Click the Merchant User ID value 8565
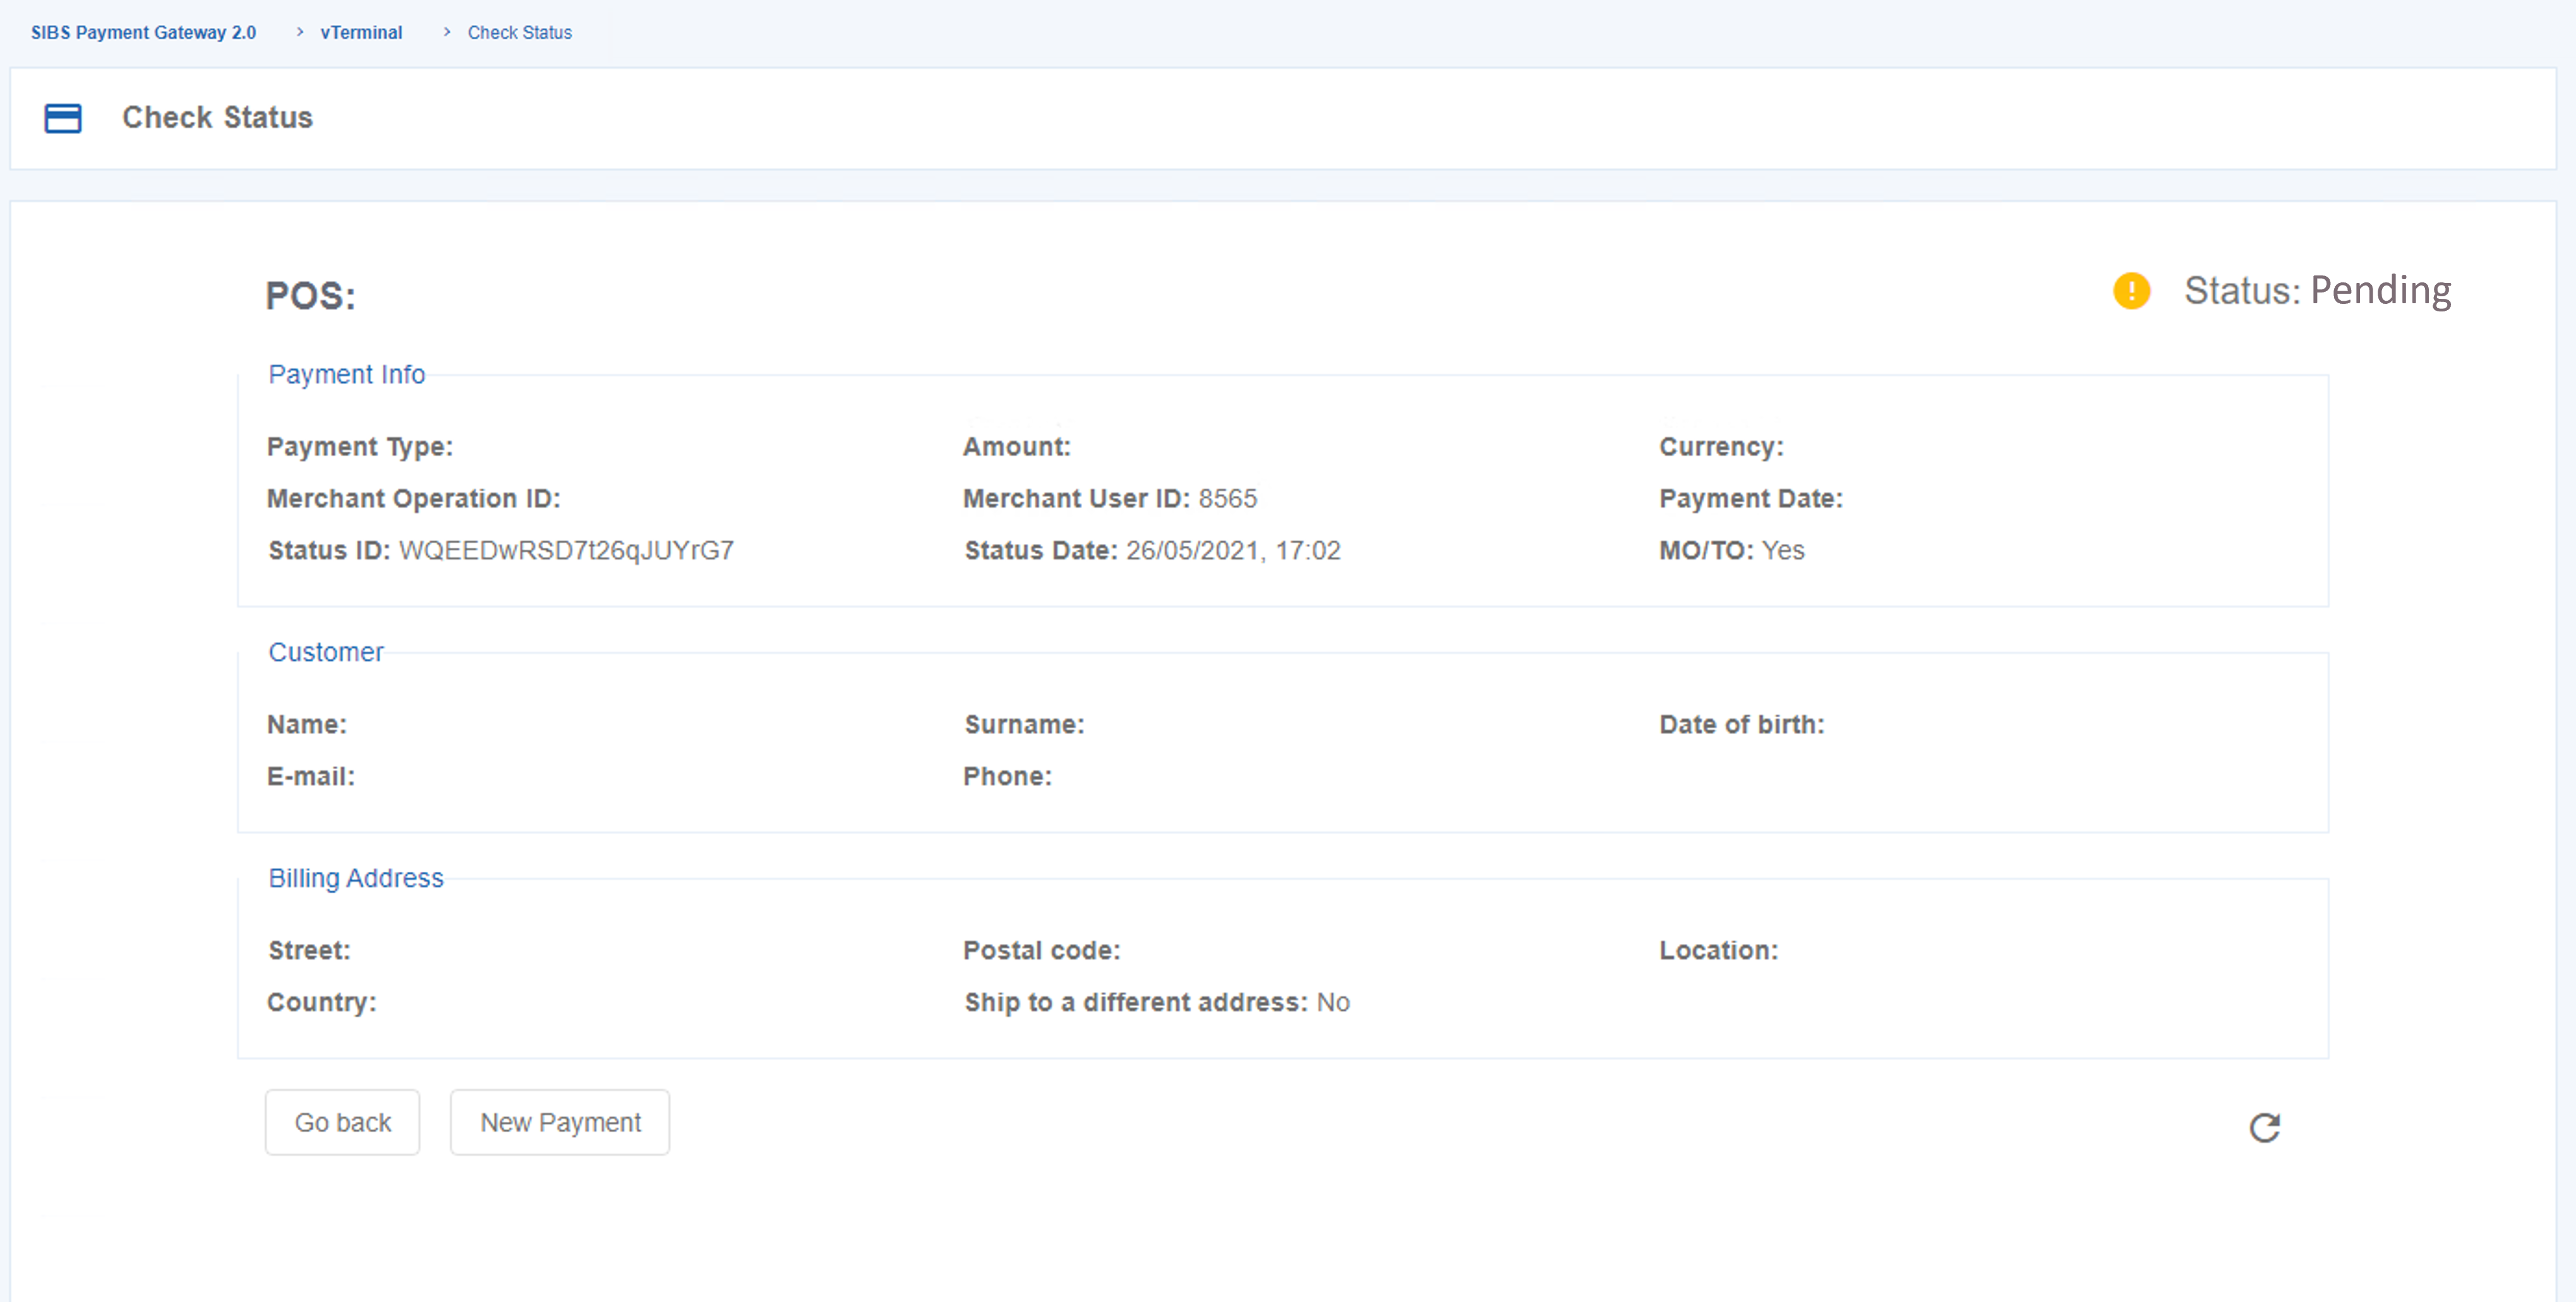Image resolution: width=2576 pixels, height=1302 pixels. pos(1227,498)
